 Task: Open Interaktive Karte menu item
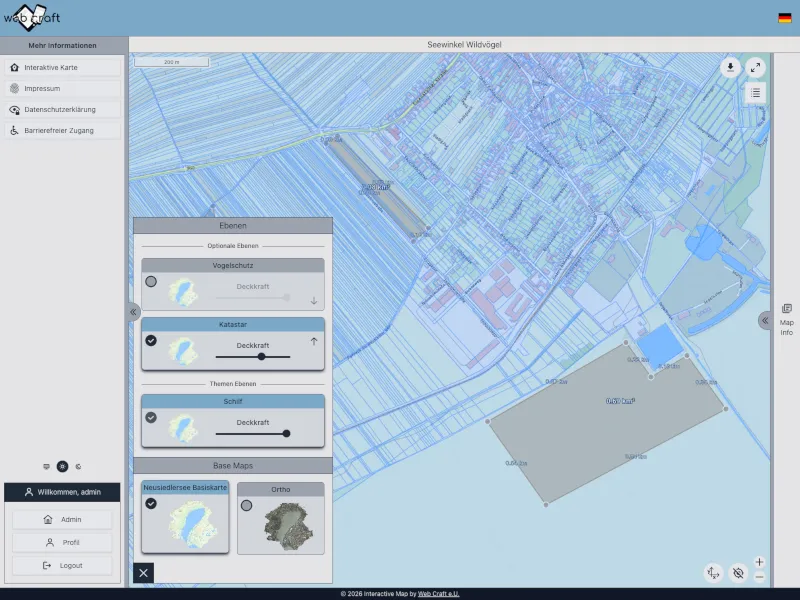[64, 67]
